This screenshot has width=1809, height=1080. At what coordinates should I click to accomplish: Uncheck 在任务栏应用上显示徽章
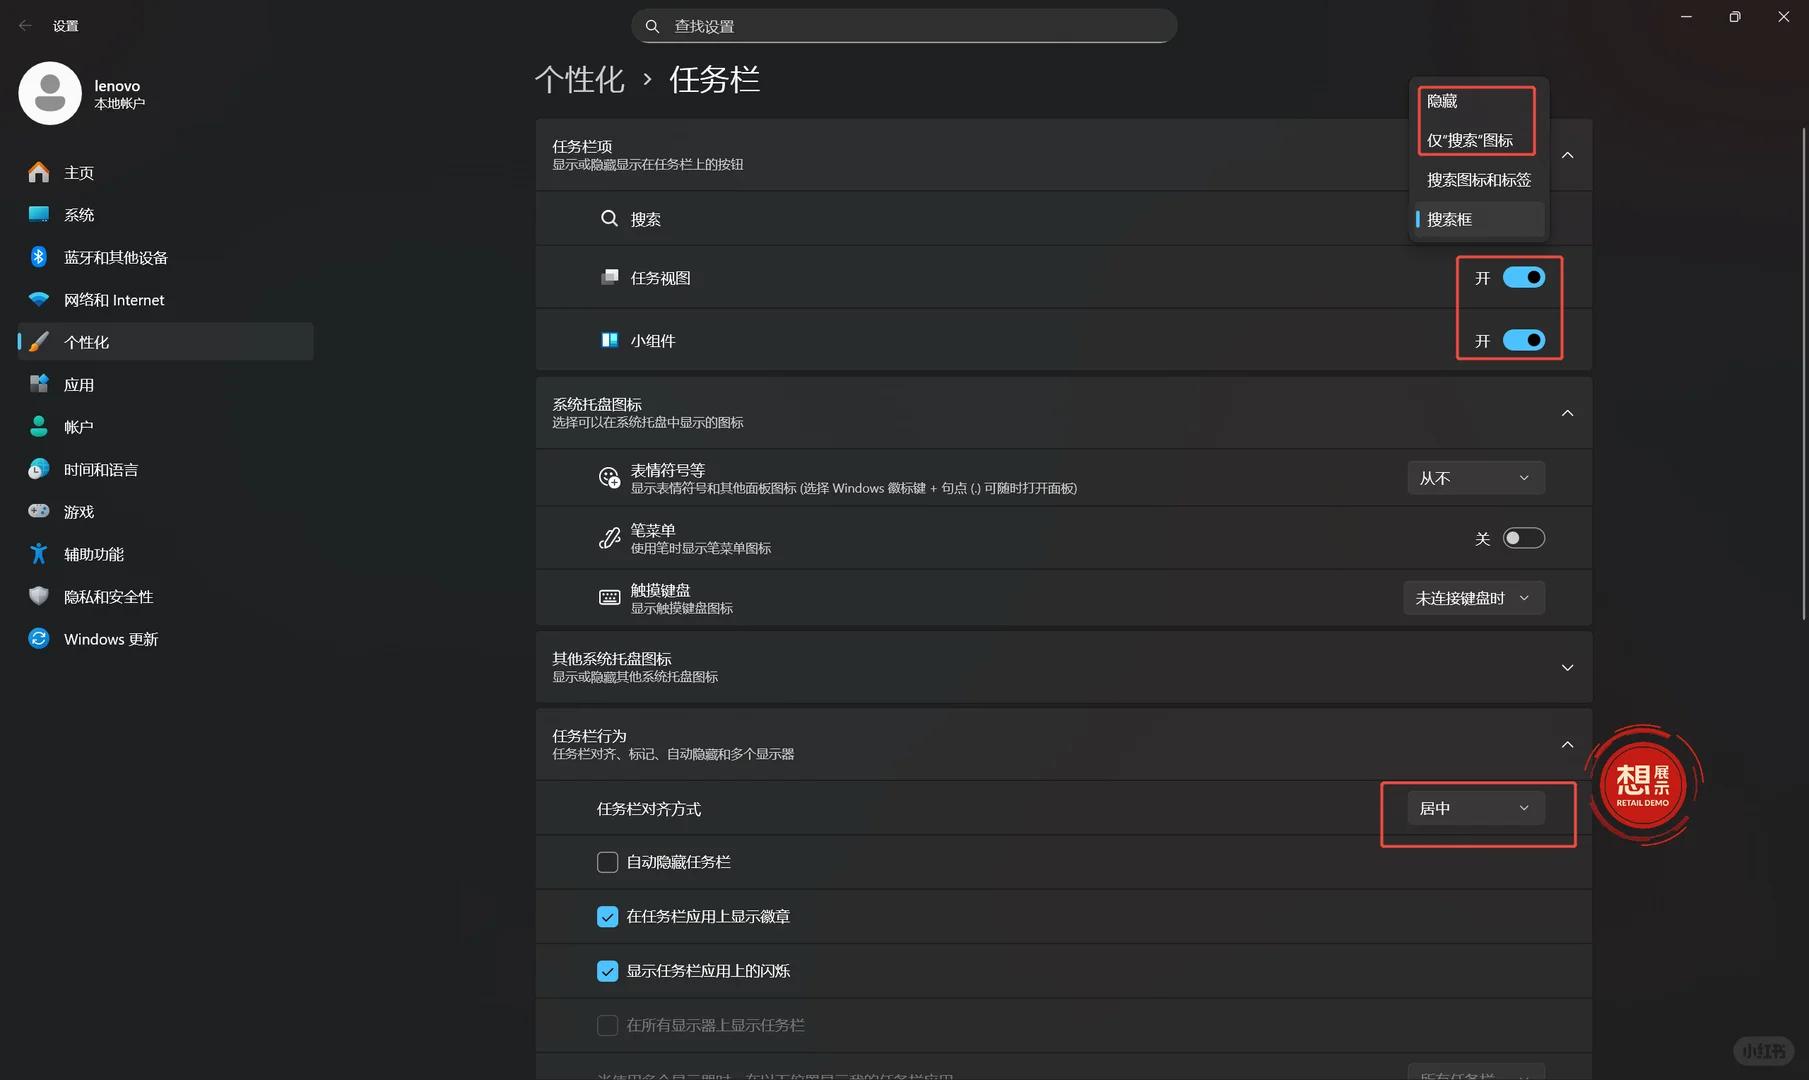607,915
